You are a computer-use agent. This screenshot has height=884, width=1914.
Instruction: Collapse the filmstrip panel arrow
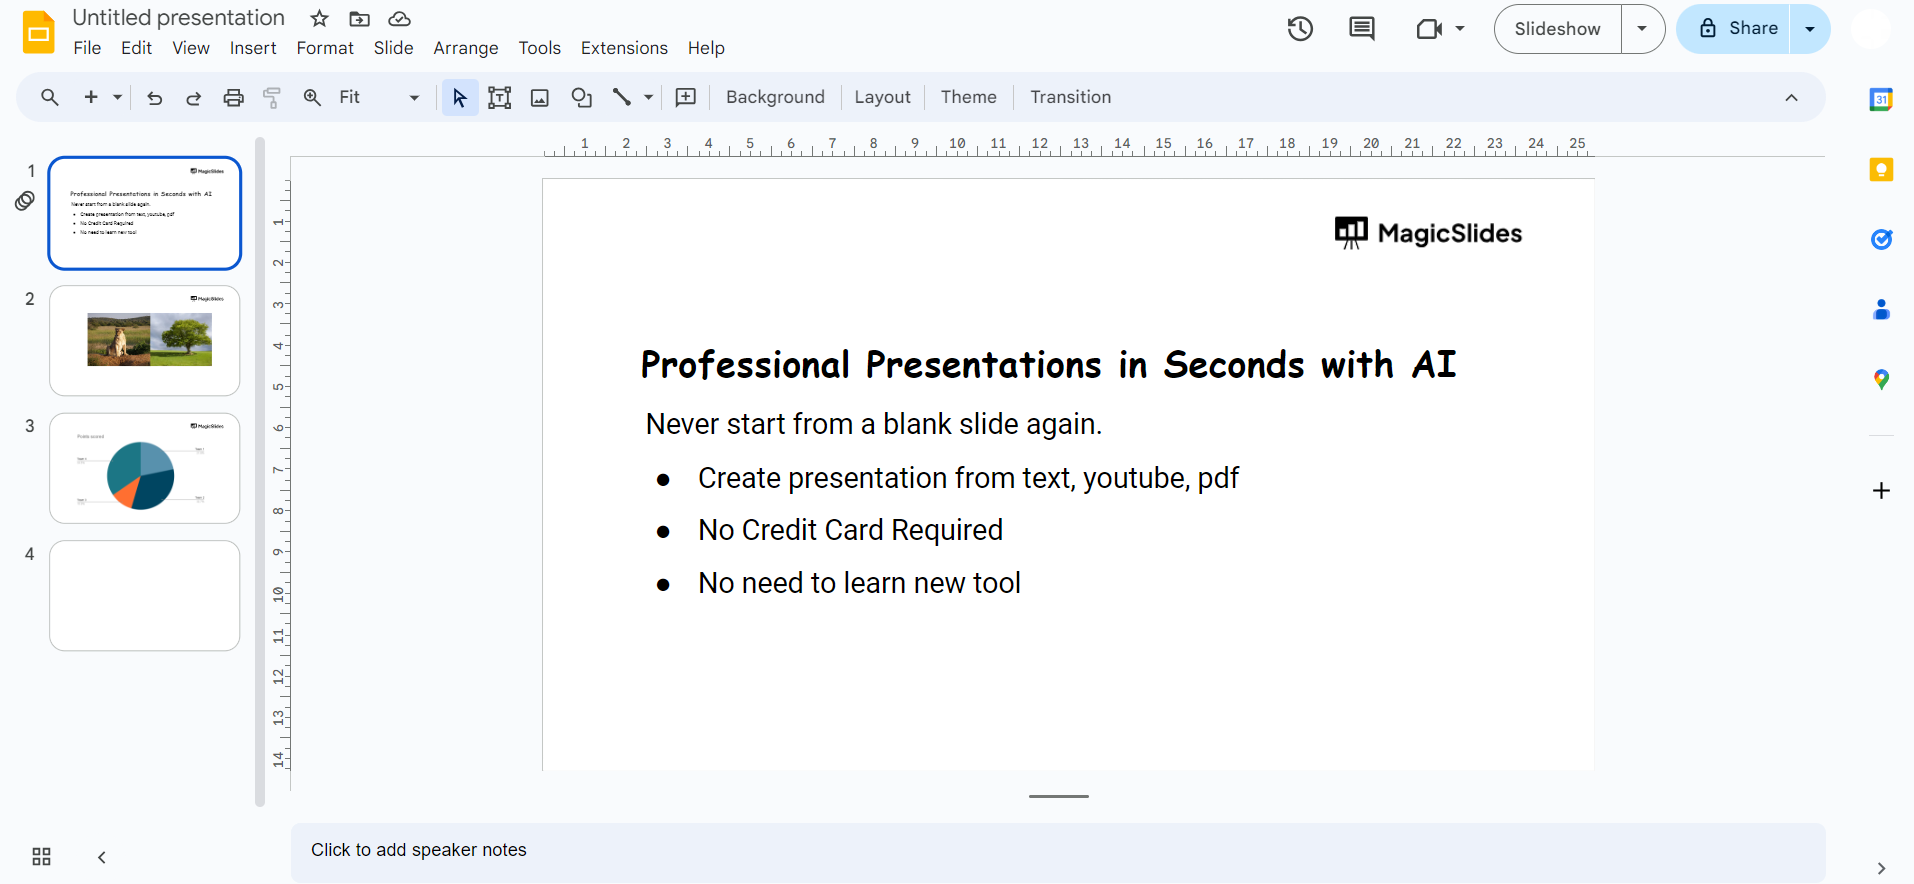tap(101, 857)
